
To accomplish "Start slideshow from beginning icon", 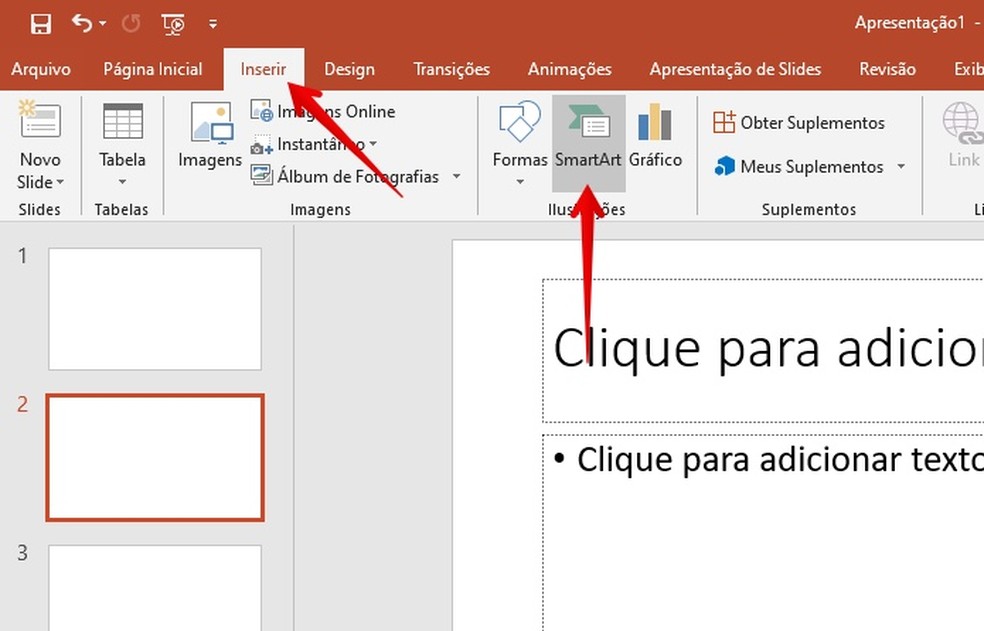I will click(173, 24).
